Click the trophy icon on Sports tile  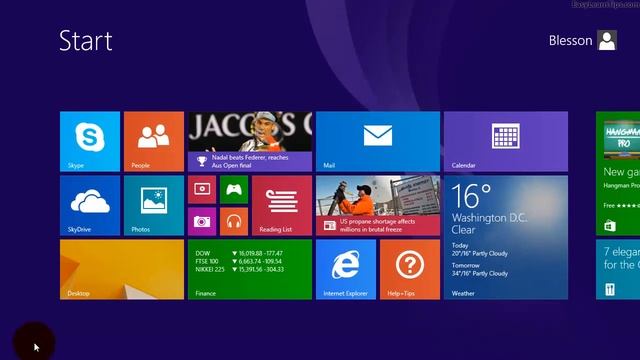click(x=202, y=161)
